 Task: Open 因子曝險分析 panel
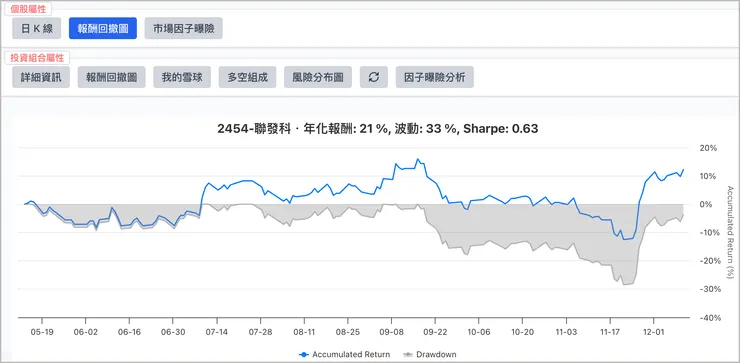click(x=435, y=77)
